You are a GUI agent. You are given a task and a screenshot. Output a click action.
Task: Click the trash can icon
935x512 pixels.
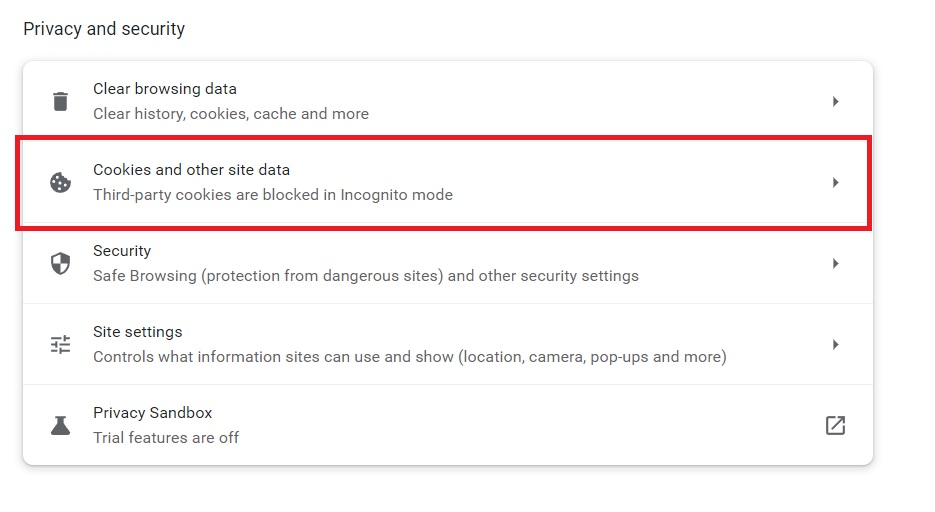60,101
